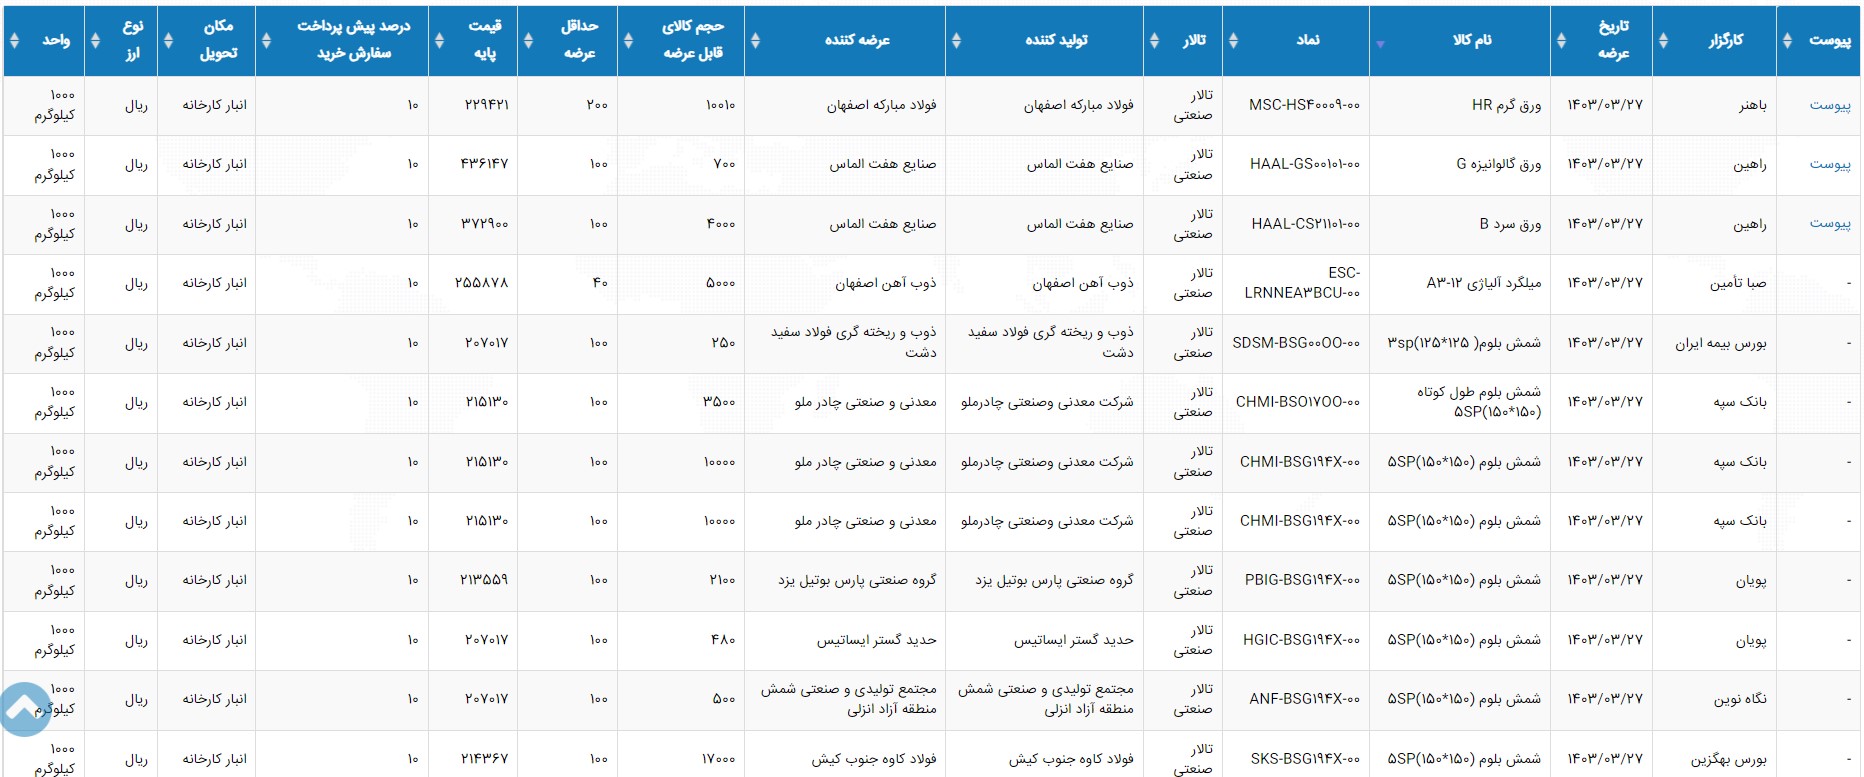Screen dimensions: 1864x777
Task: Select symbol HAAL-CS21101-00
Action: (x=1306, y=224)
